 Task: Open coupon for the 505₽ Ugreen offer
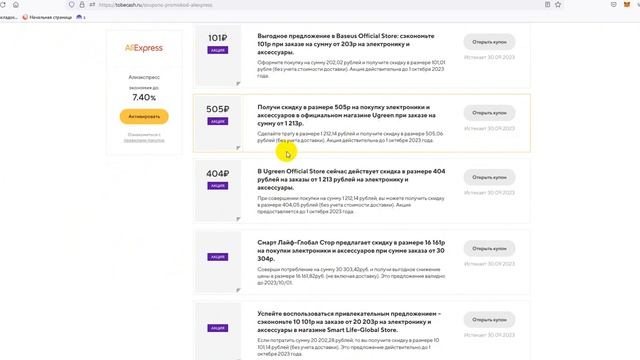click(489, 113)
